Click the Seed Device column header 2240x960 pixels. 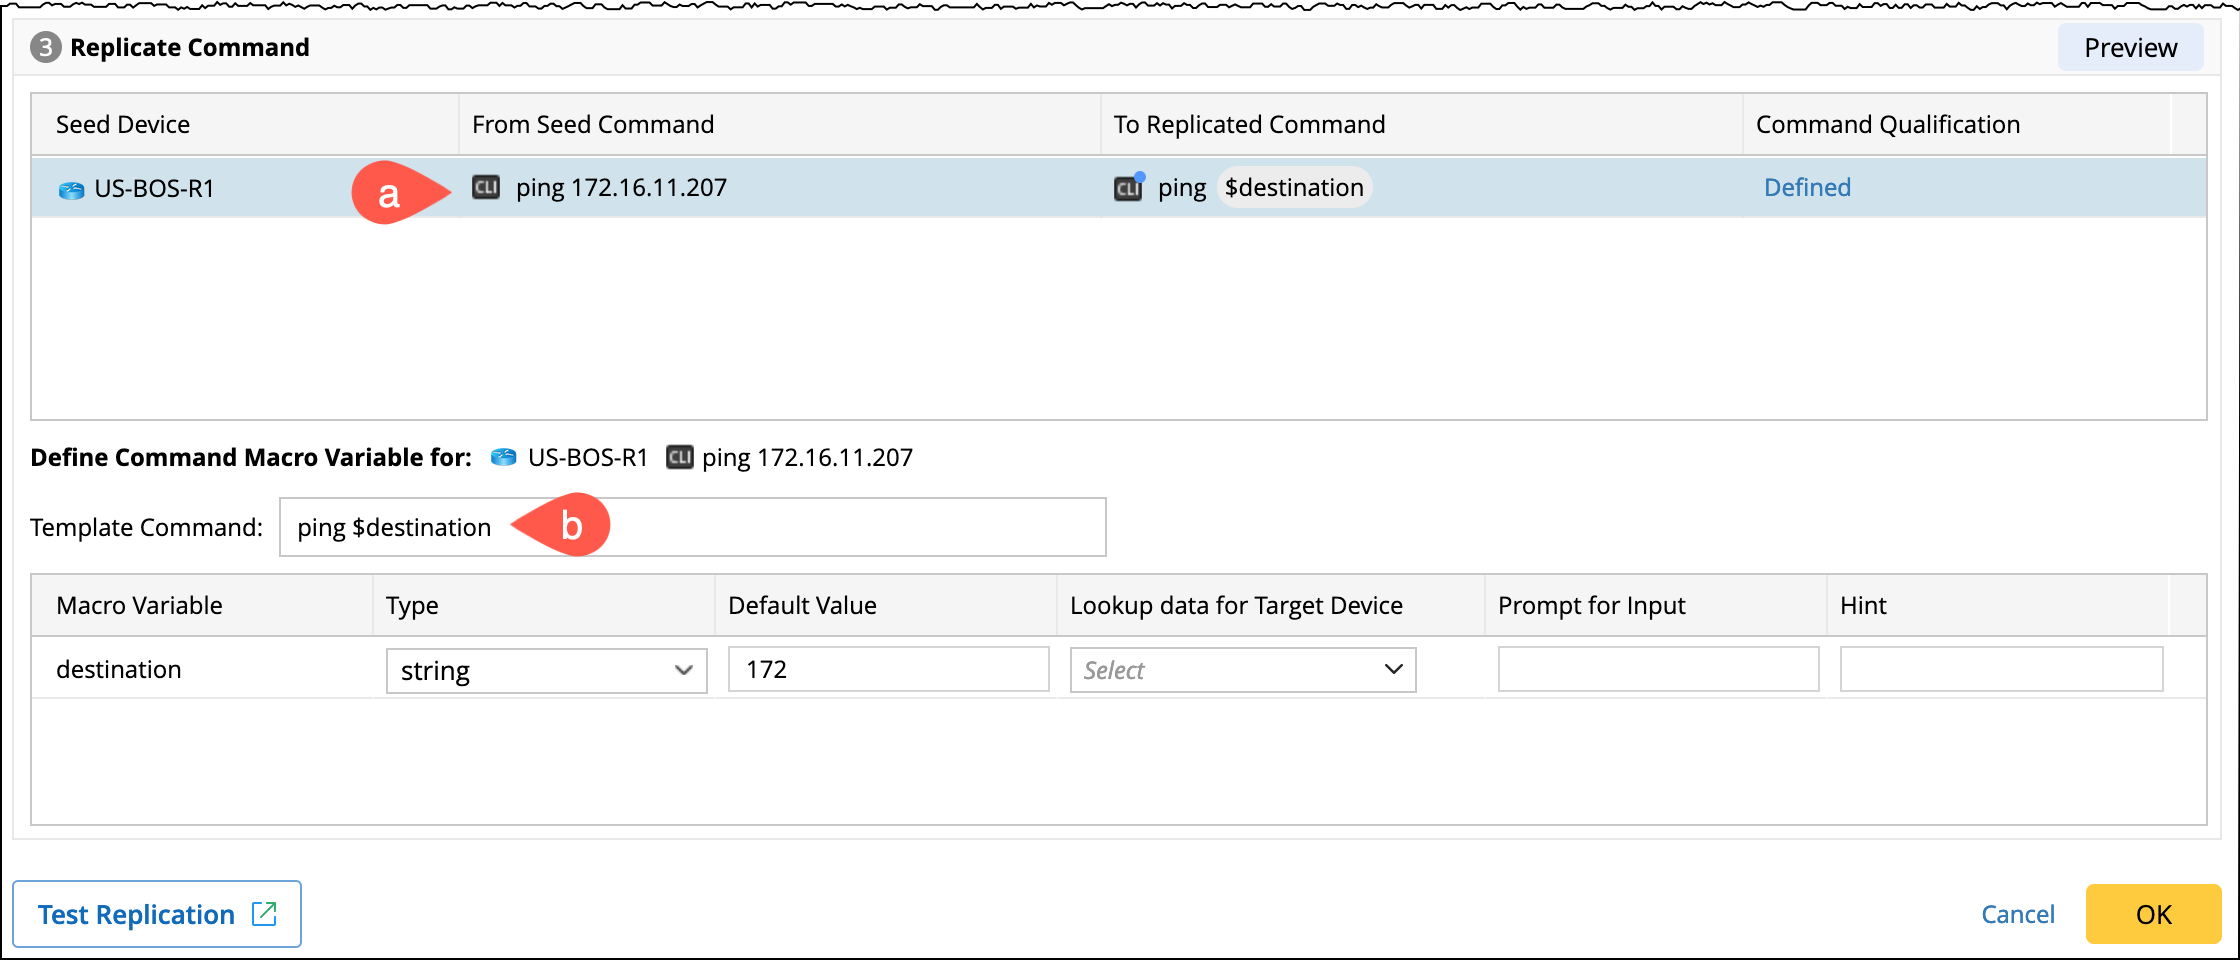123,125
